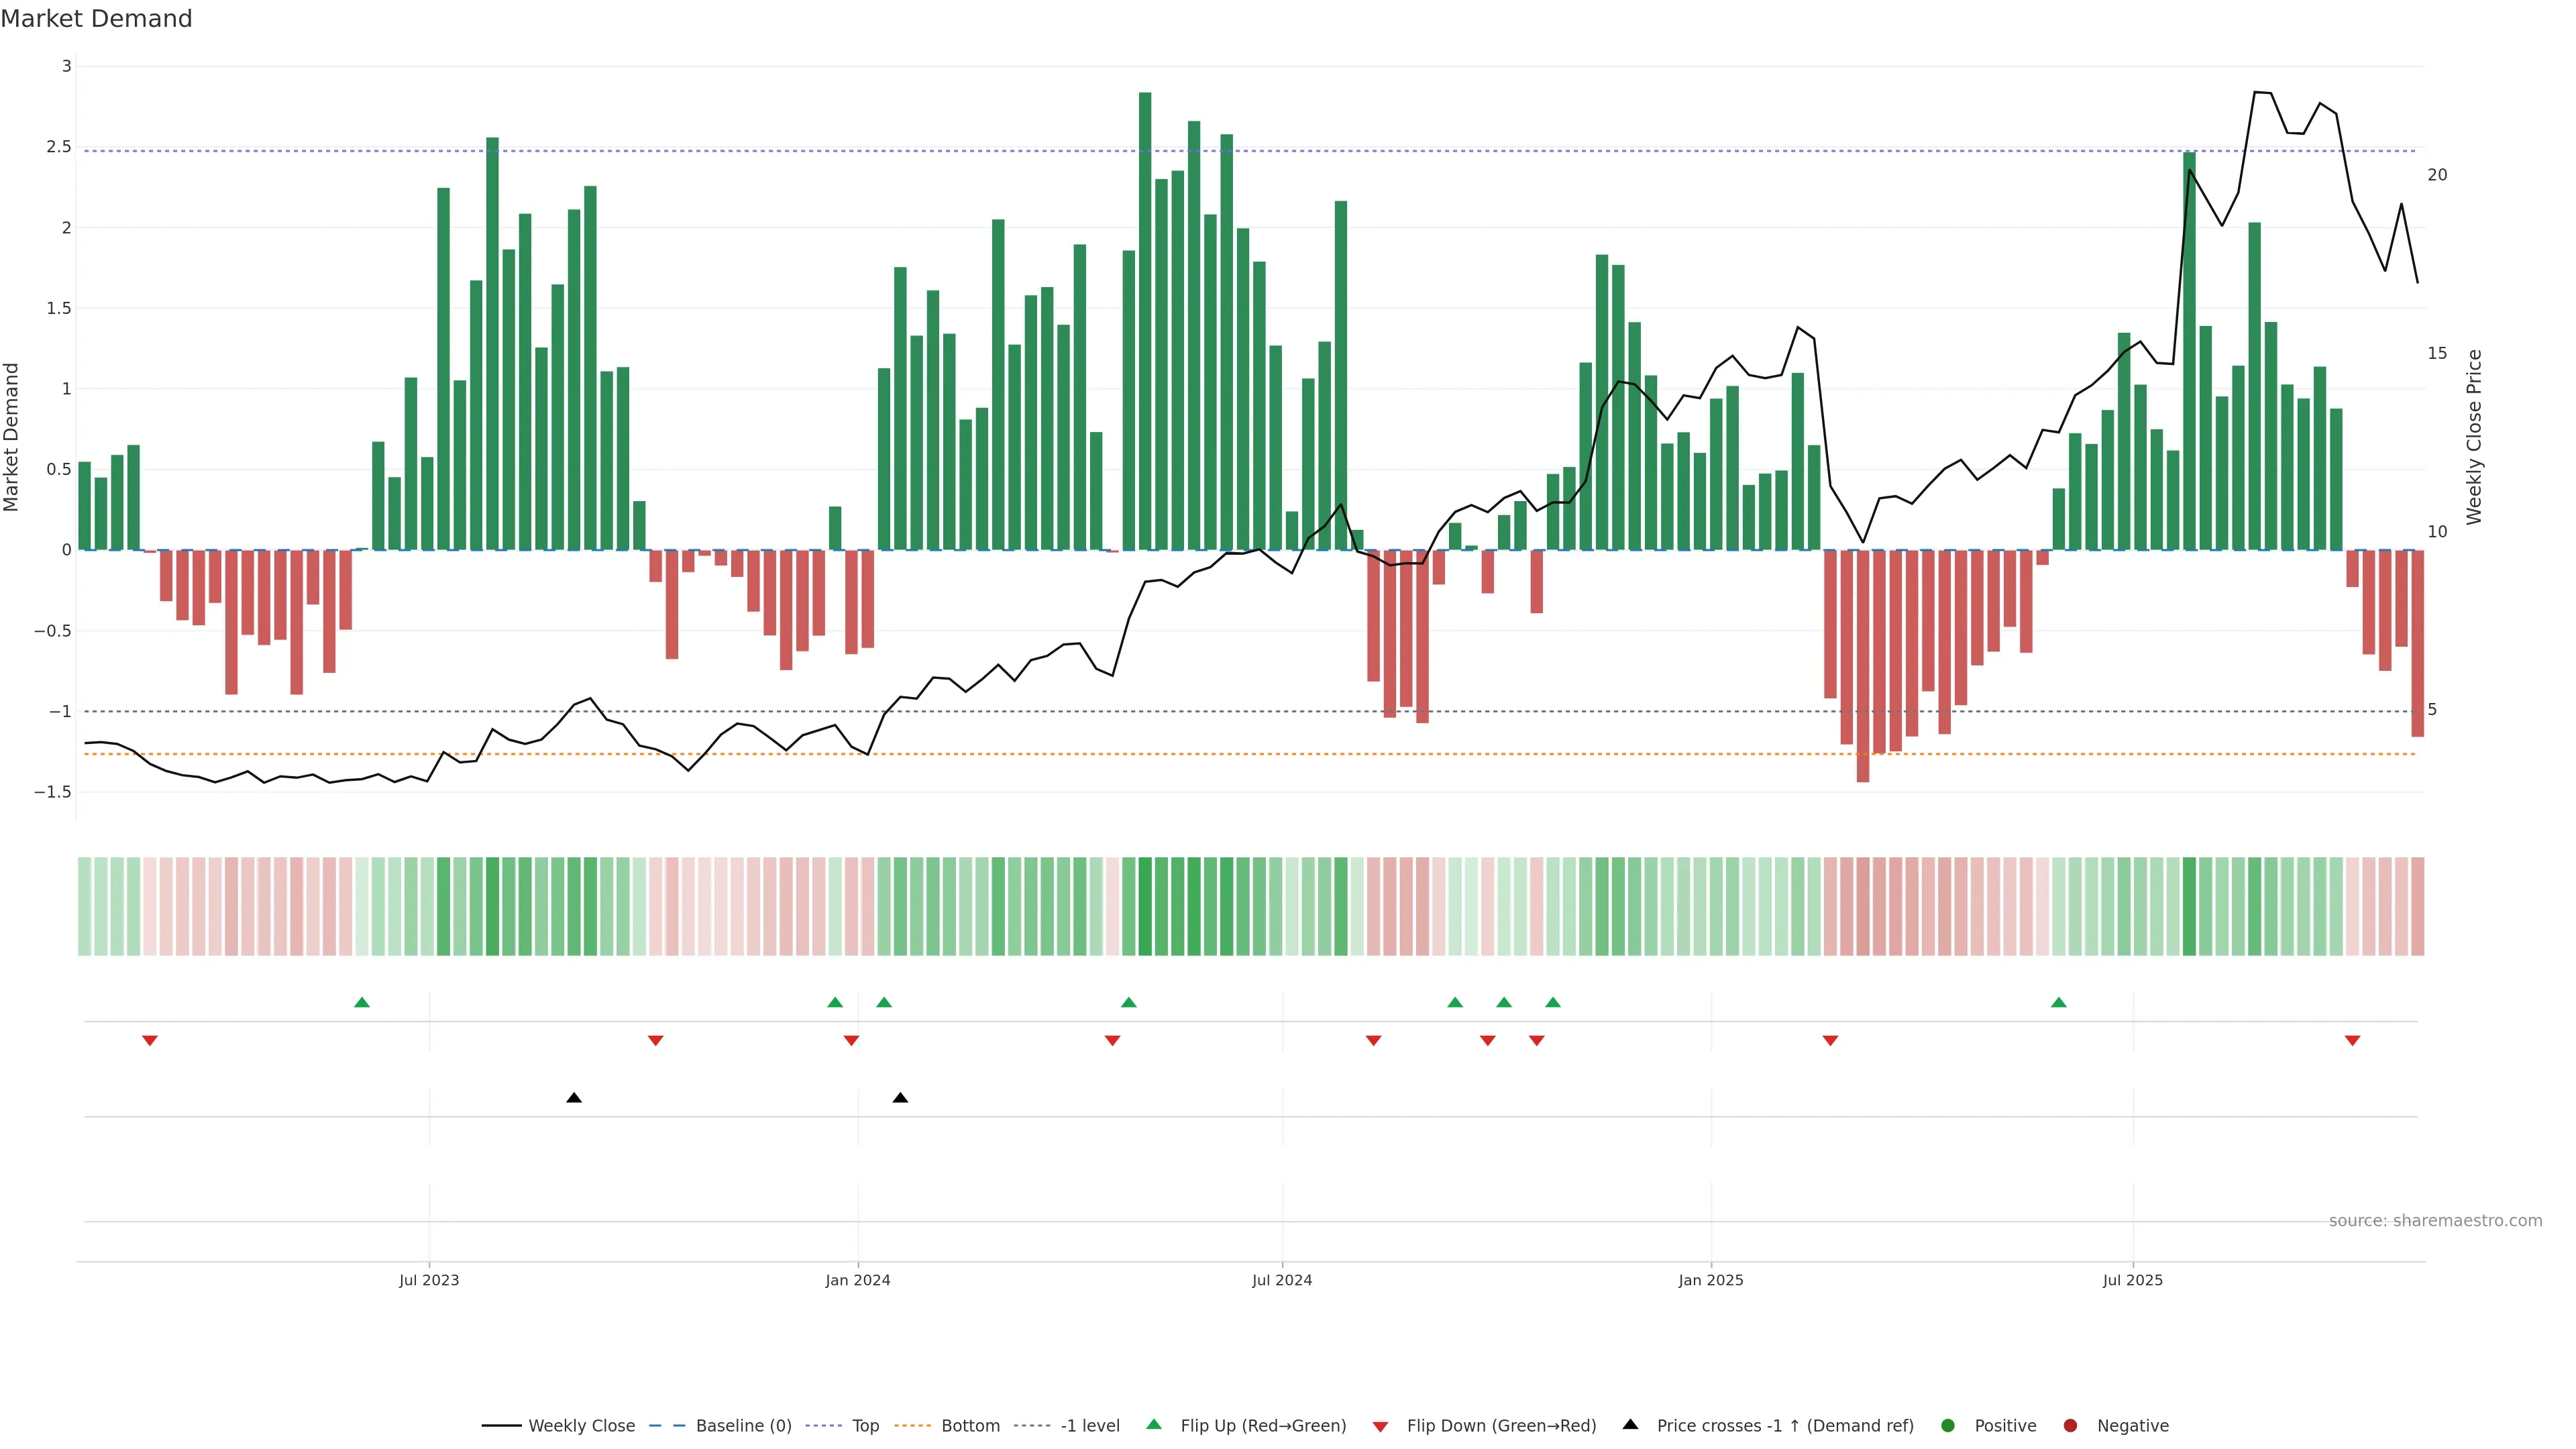Toggle the Baseline (0) legend entry
This screenshot has height=1449, width=2576.
(x=743, y=1425)
